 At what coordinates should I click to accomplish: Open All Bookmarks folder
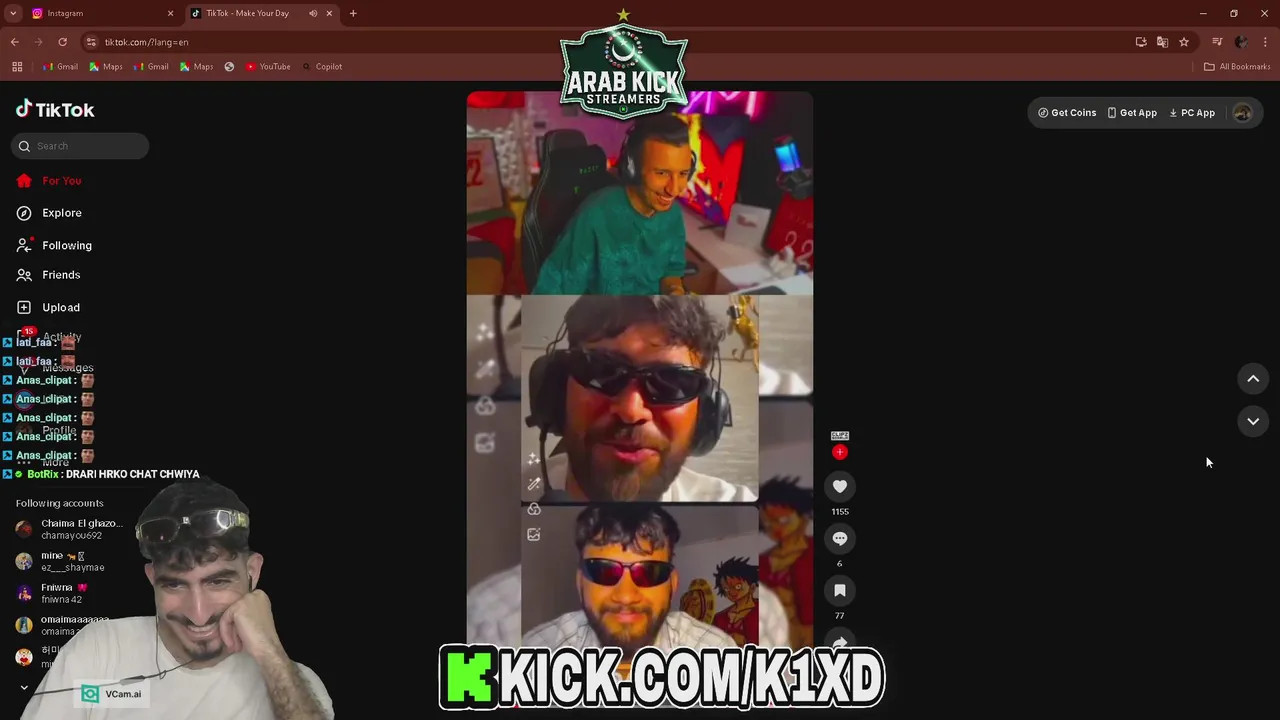1237,67
